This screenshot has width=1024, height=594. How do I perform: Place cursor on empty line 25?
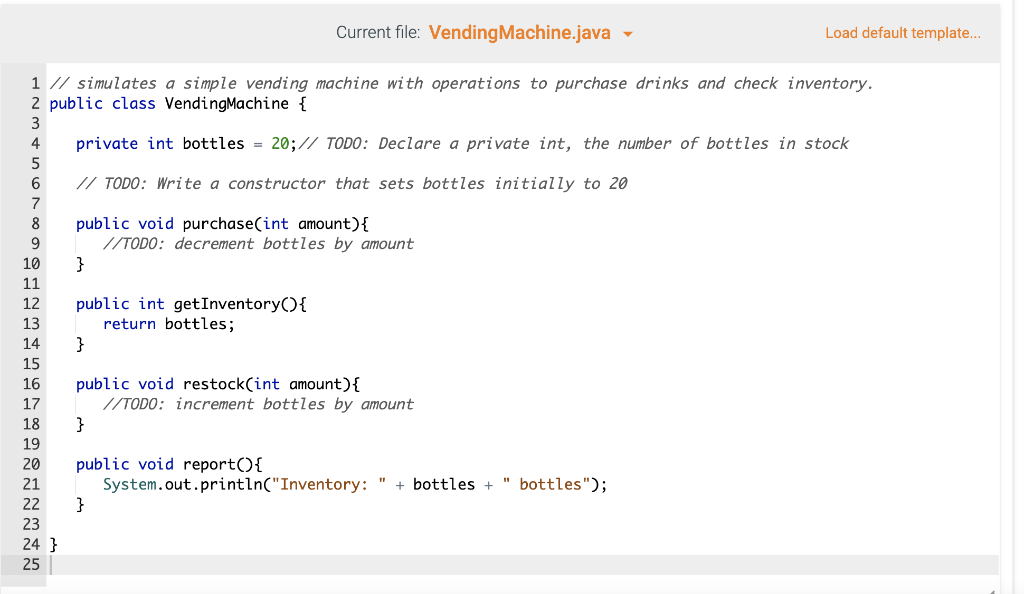(x=60, y=564)
